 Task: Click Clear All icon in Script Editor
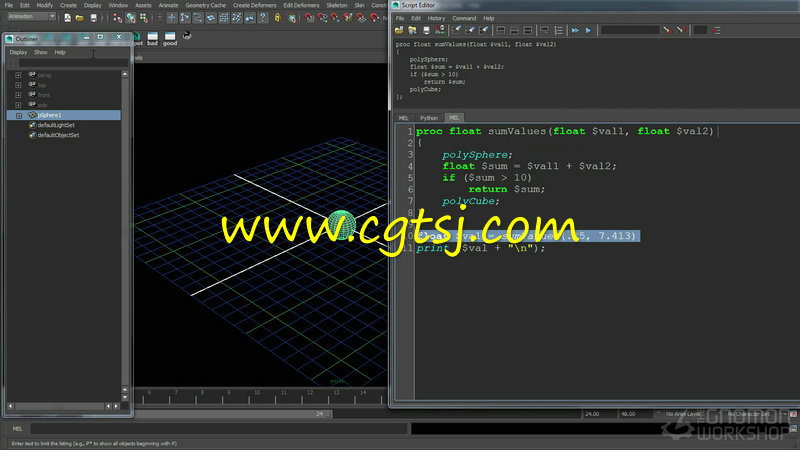(x=484, y=31)
